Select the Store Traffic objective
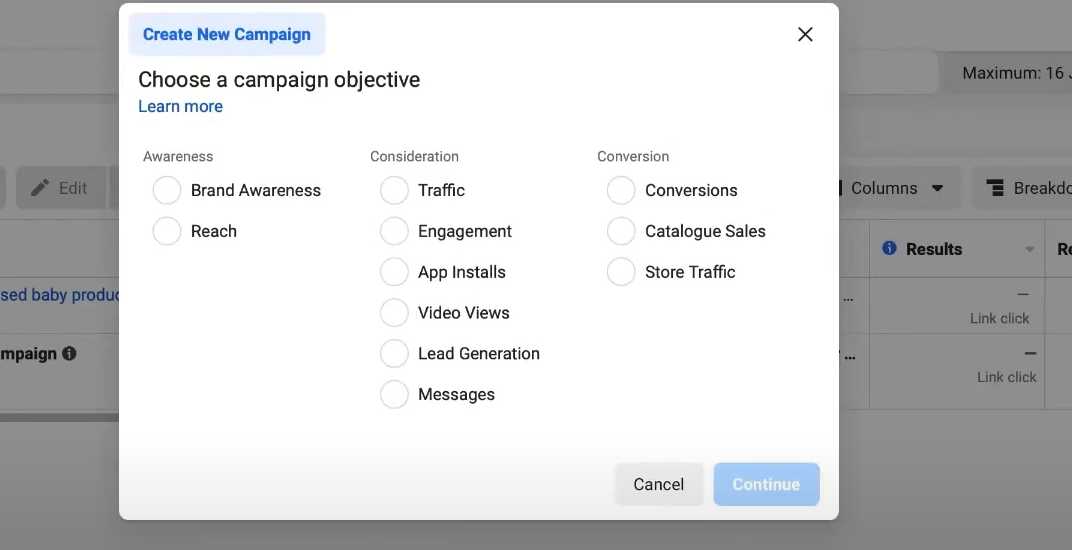Image resolution: width=1072 pixels, height=550 pixels. [x=621, y=272]
